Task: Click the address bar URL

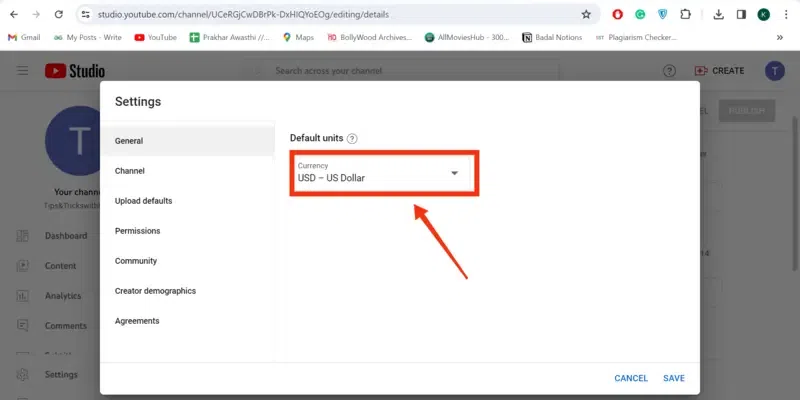Action: pos(243,14)
